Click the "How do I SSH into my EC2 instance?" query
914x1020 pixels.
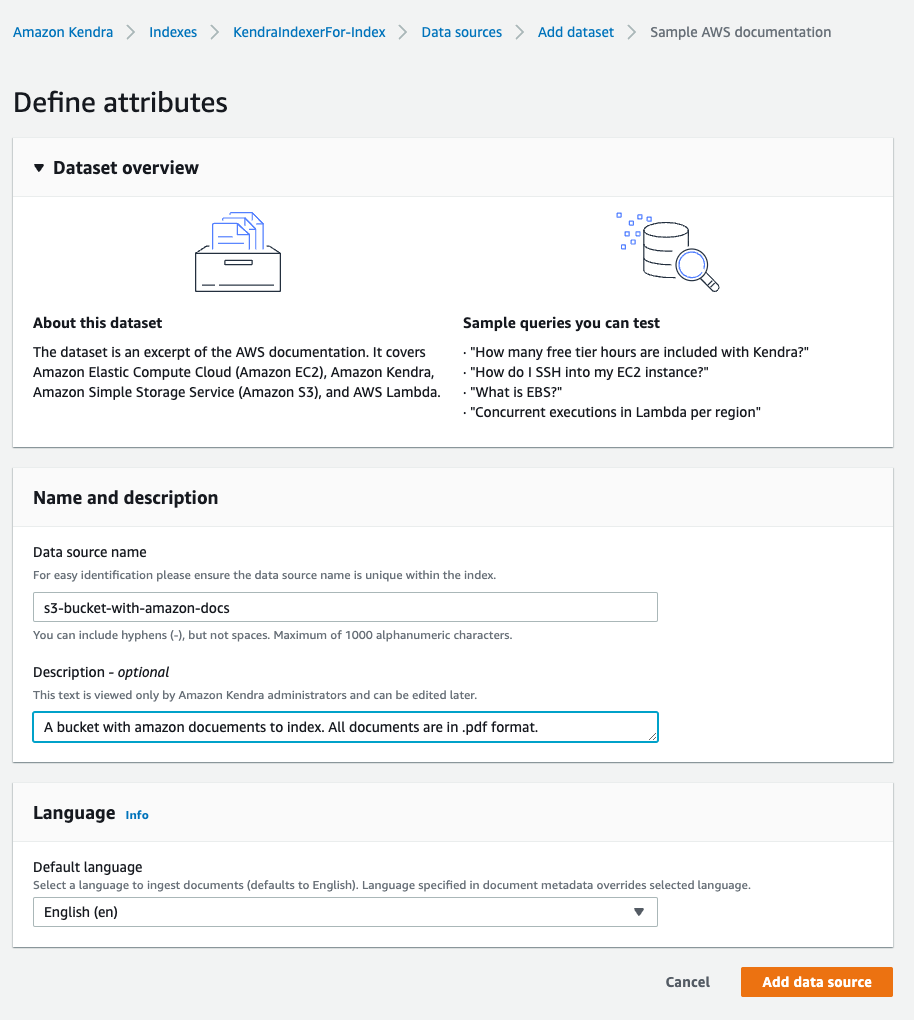pyautogui.click(x=589, y=372)
